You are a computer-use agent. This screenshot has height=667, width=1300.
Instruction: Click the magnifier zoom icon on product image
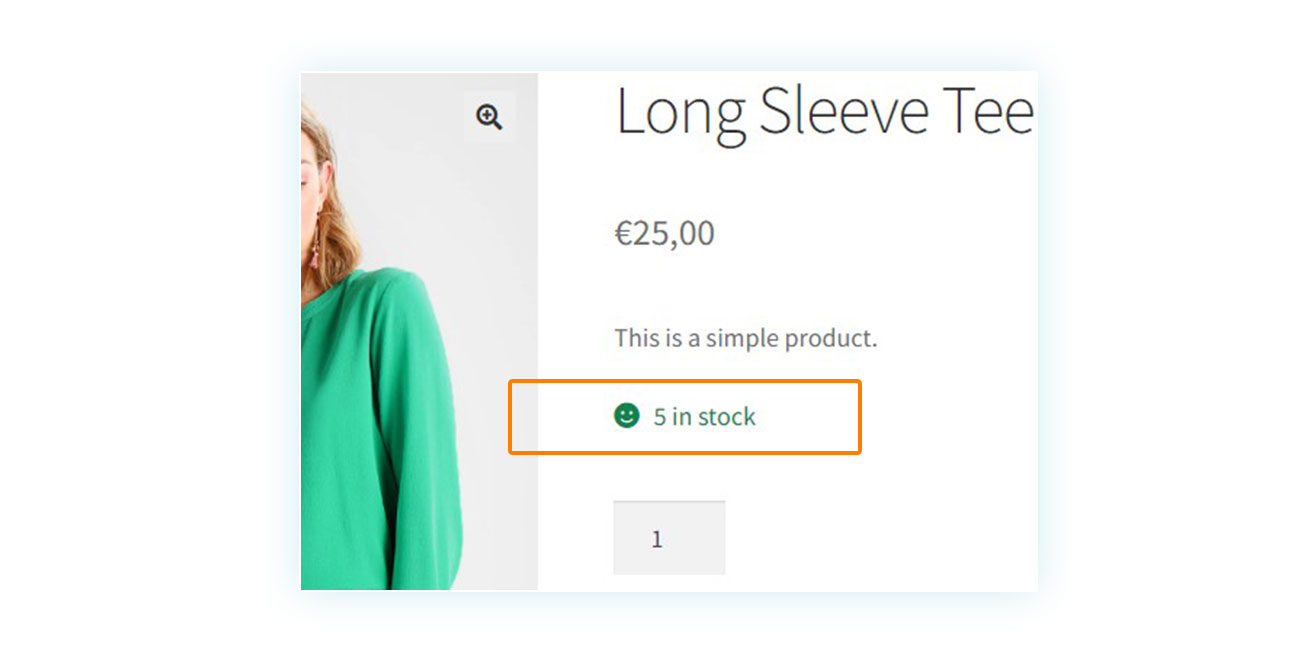(x=489, y=117)
